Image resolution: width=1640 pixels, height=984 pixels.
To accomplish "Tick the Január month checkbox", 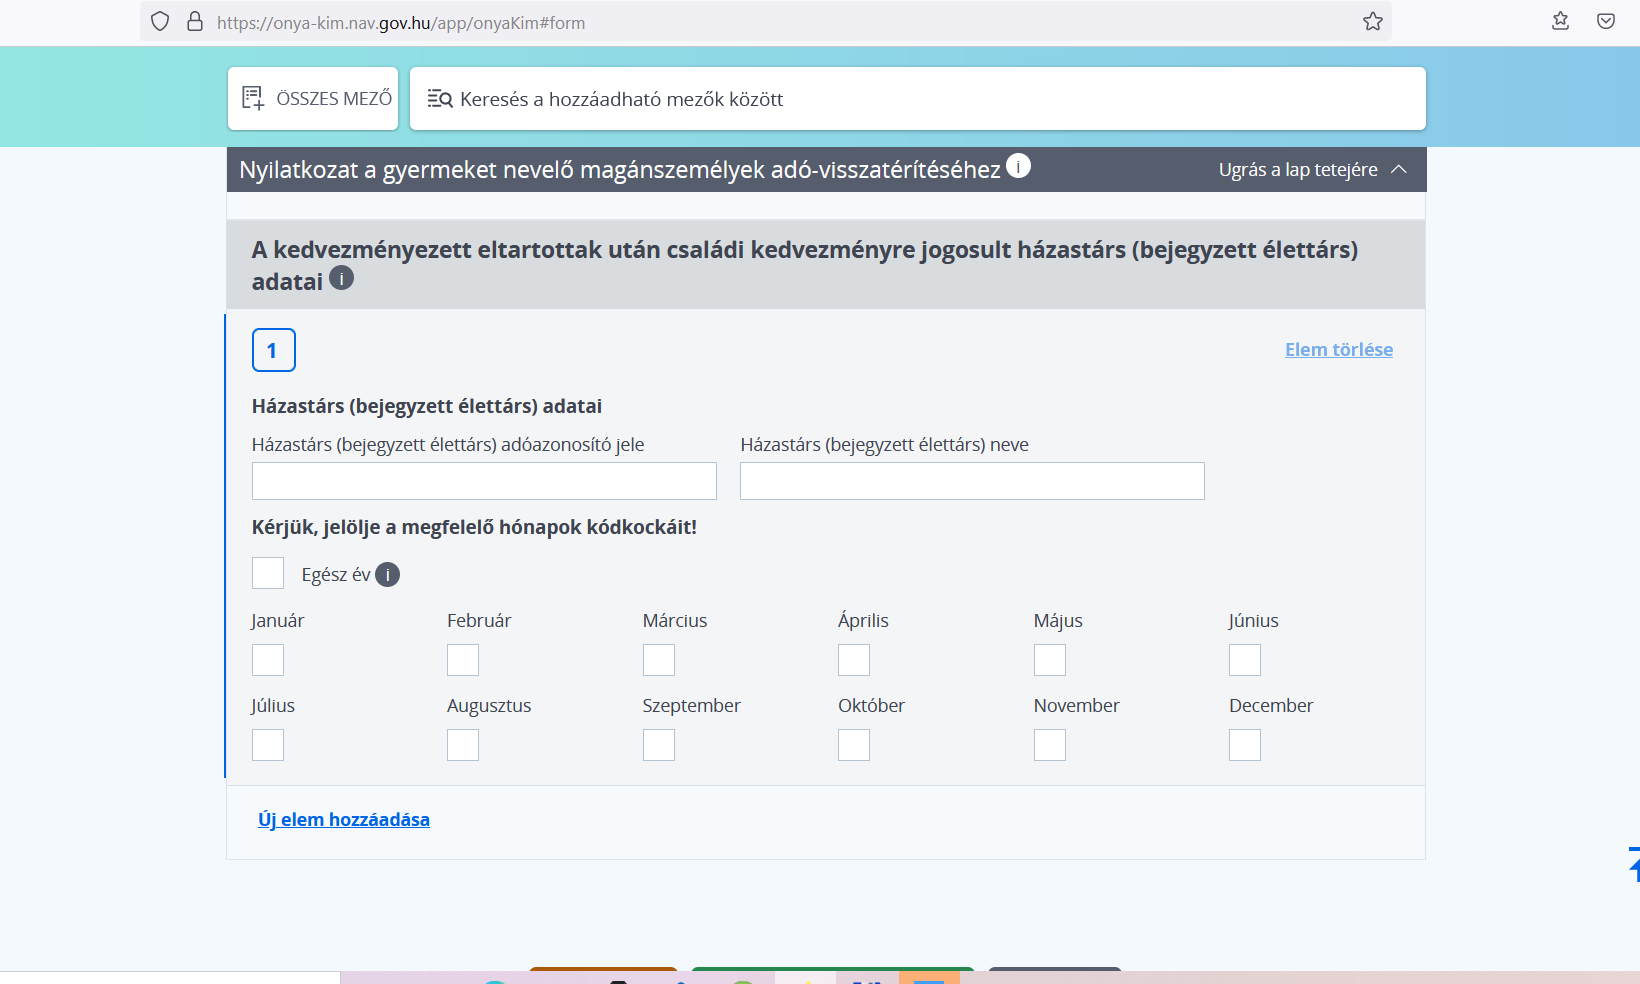I will (x=268, y=660).
